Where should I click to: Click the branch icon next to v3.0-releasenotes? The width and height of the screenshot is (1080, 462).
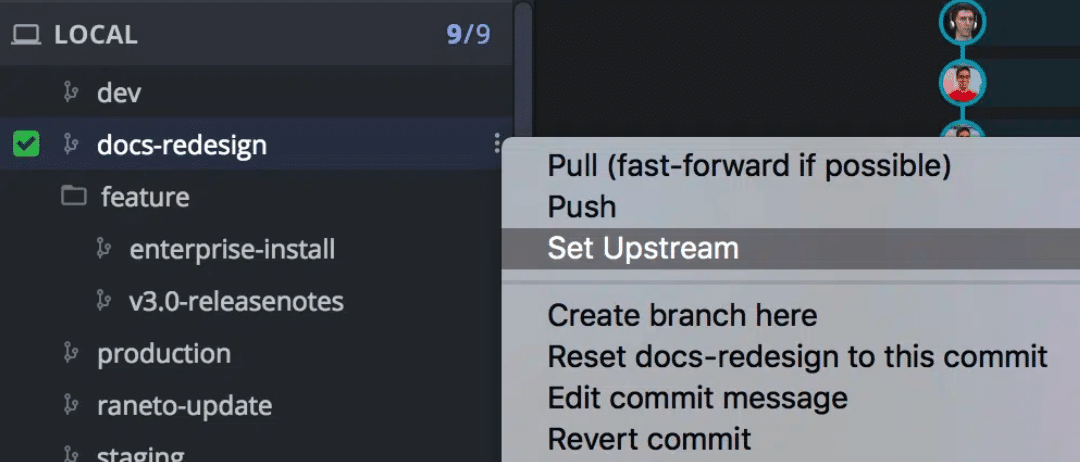[x=103, y=301]
